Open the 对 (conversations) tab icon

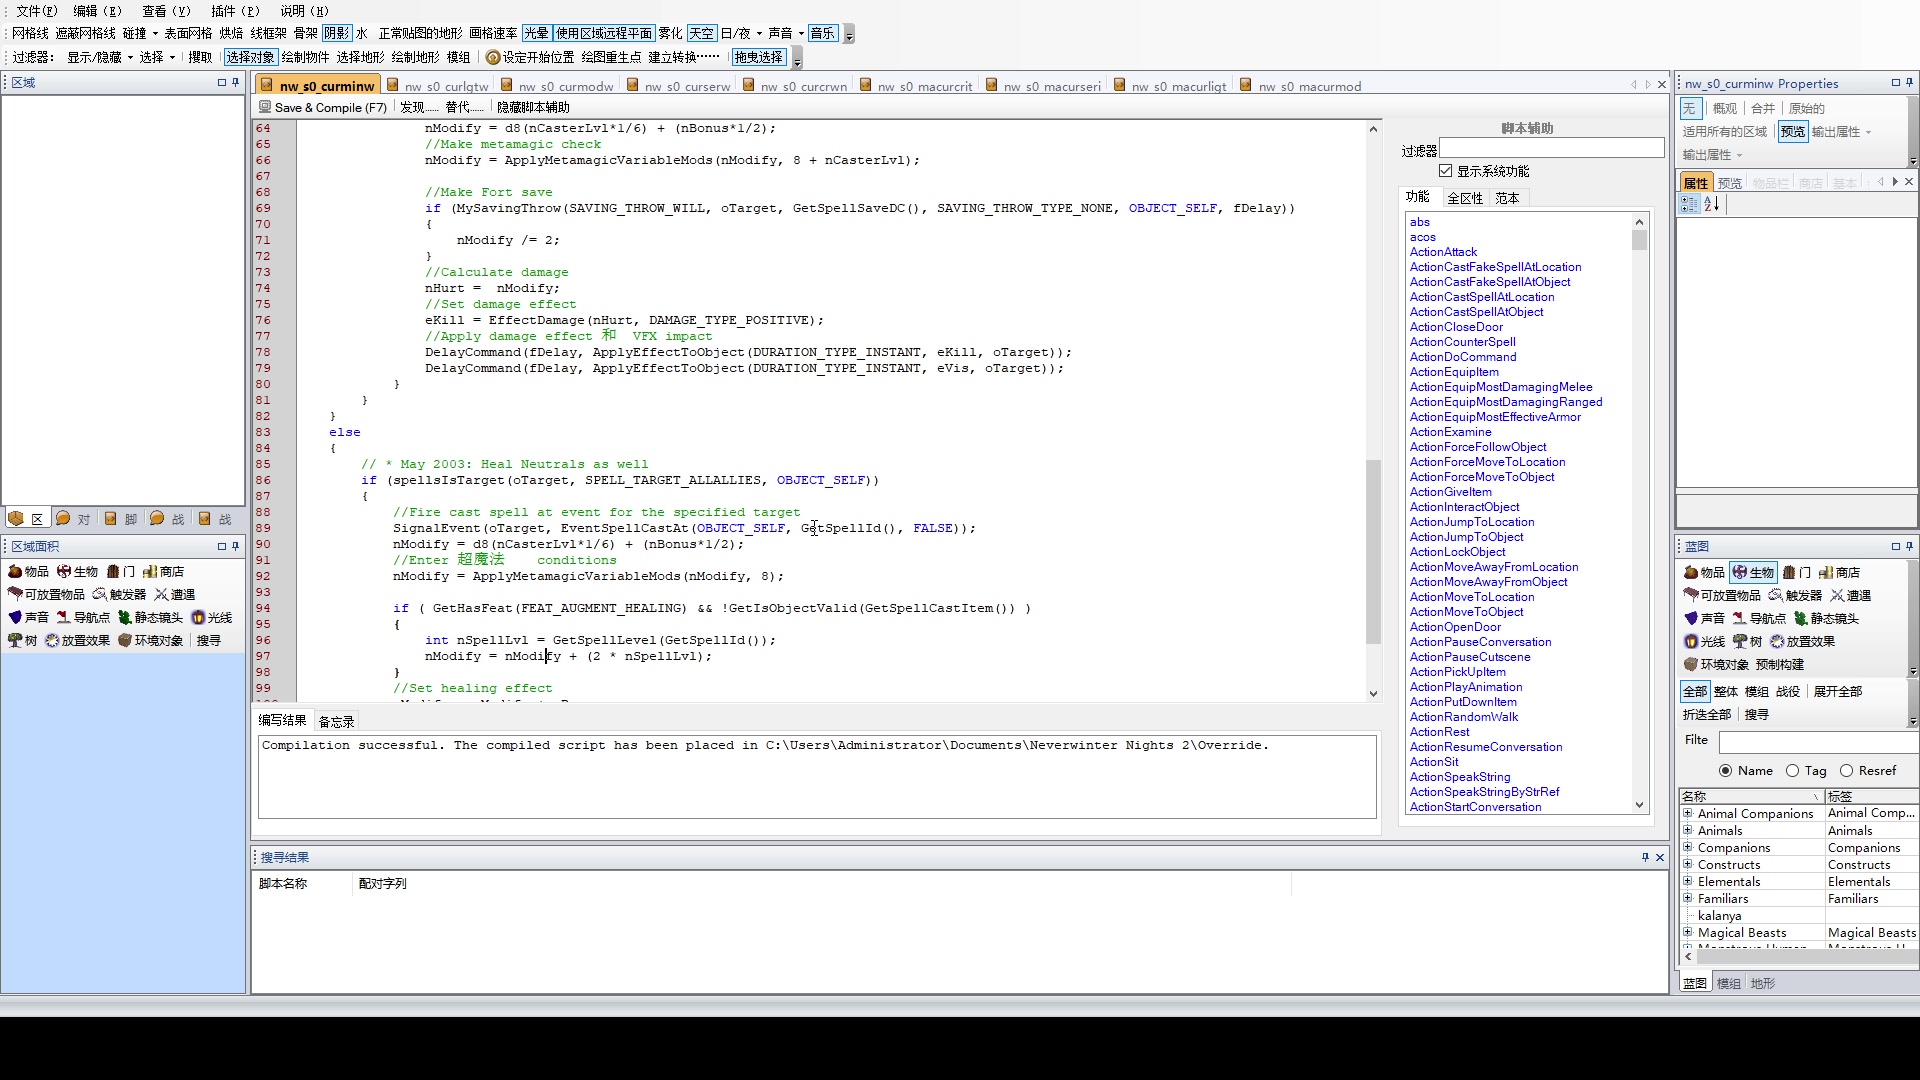tap(72, 518)
